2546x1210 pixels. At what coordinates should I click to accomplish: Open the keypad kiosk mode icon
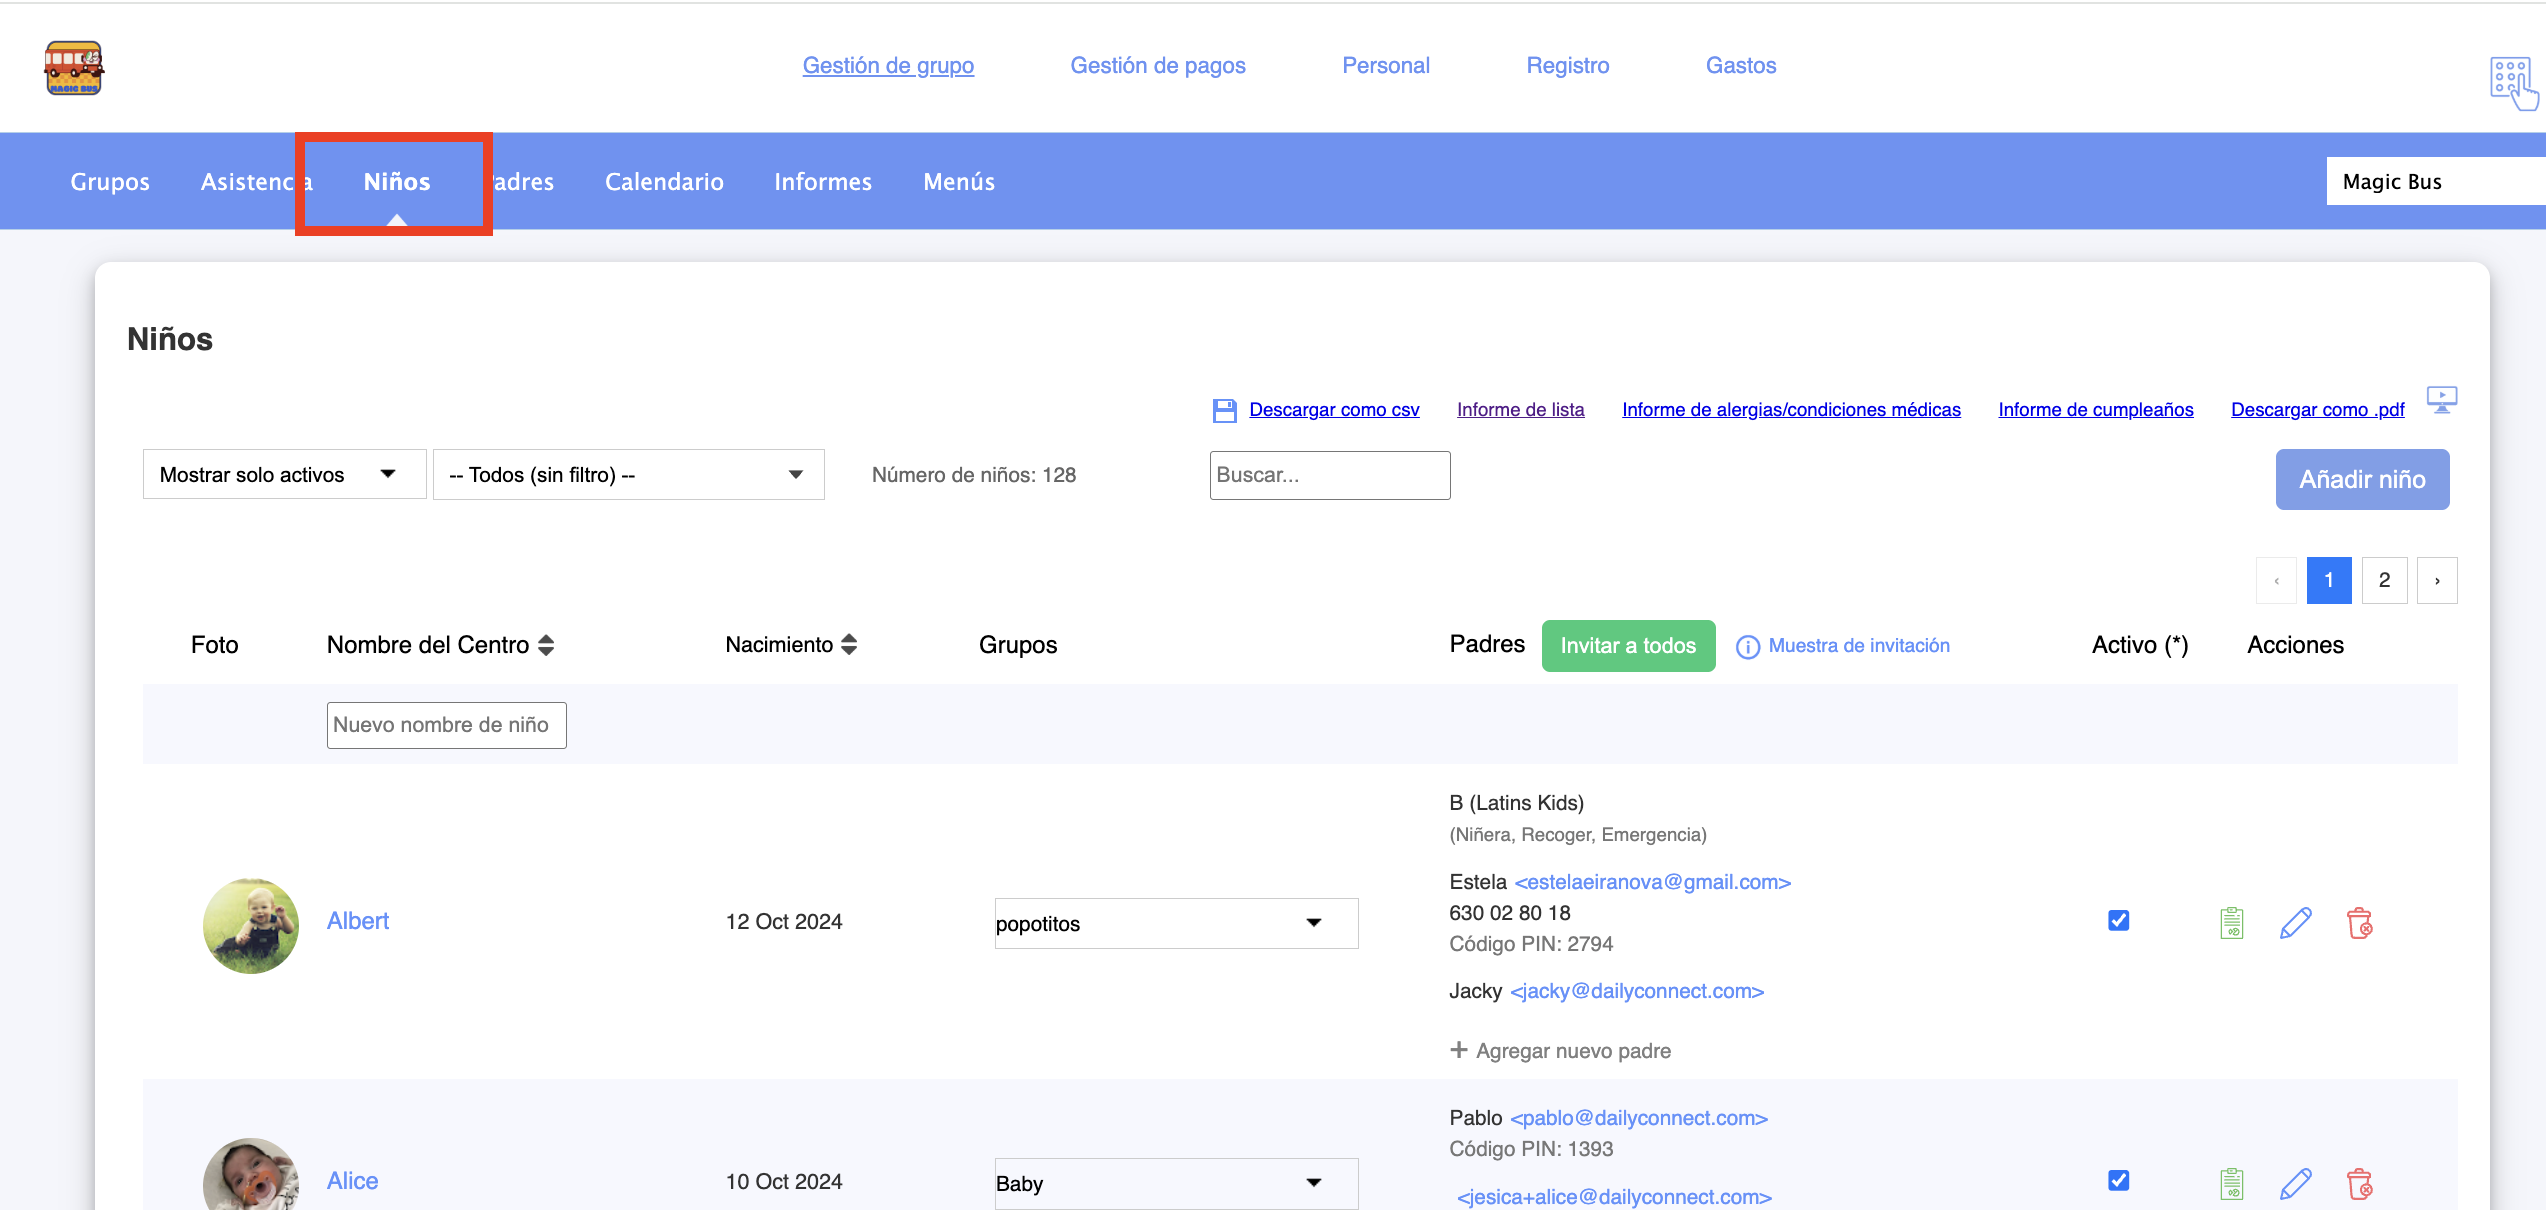coord(2512,82)
